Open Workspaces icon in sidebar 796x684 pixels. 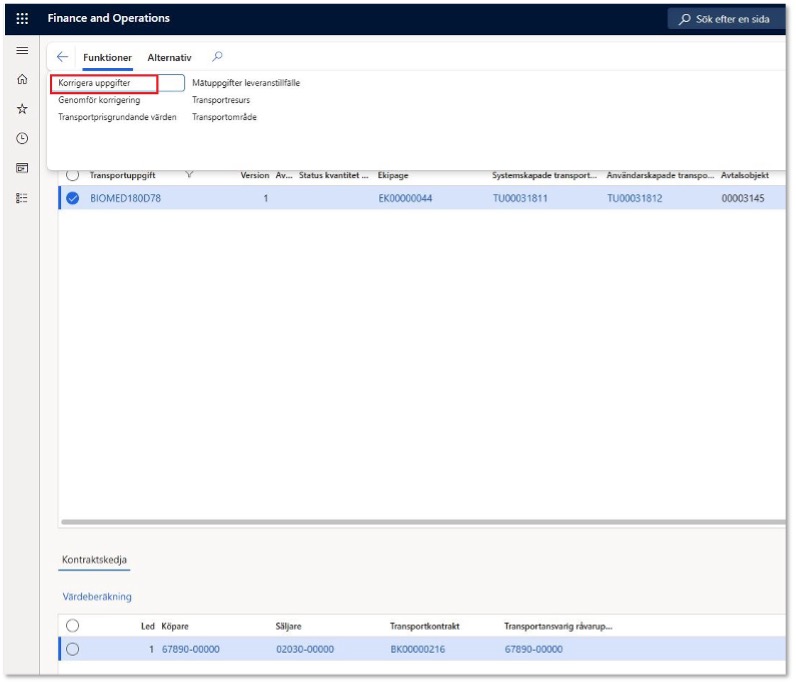pyautogui.click(x=22, y=168)
